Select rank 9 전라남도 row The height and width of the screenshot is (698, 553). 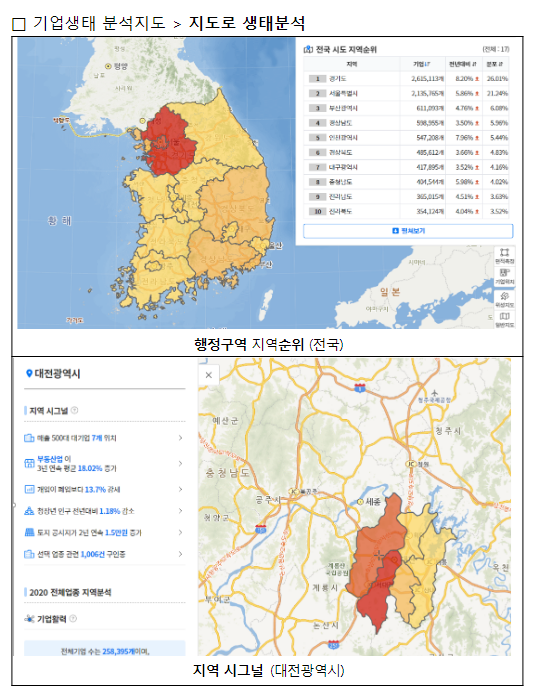pyautogui.click(x=406, y=196)
